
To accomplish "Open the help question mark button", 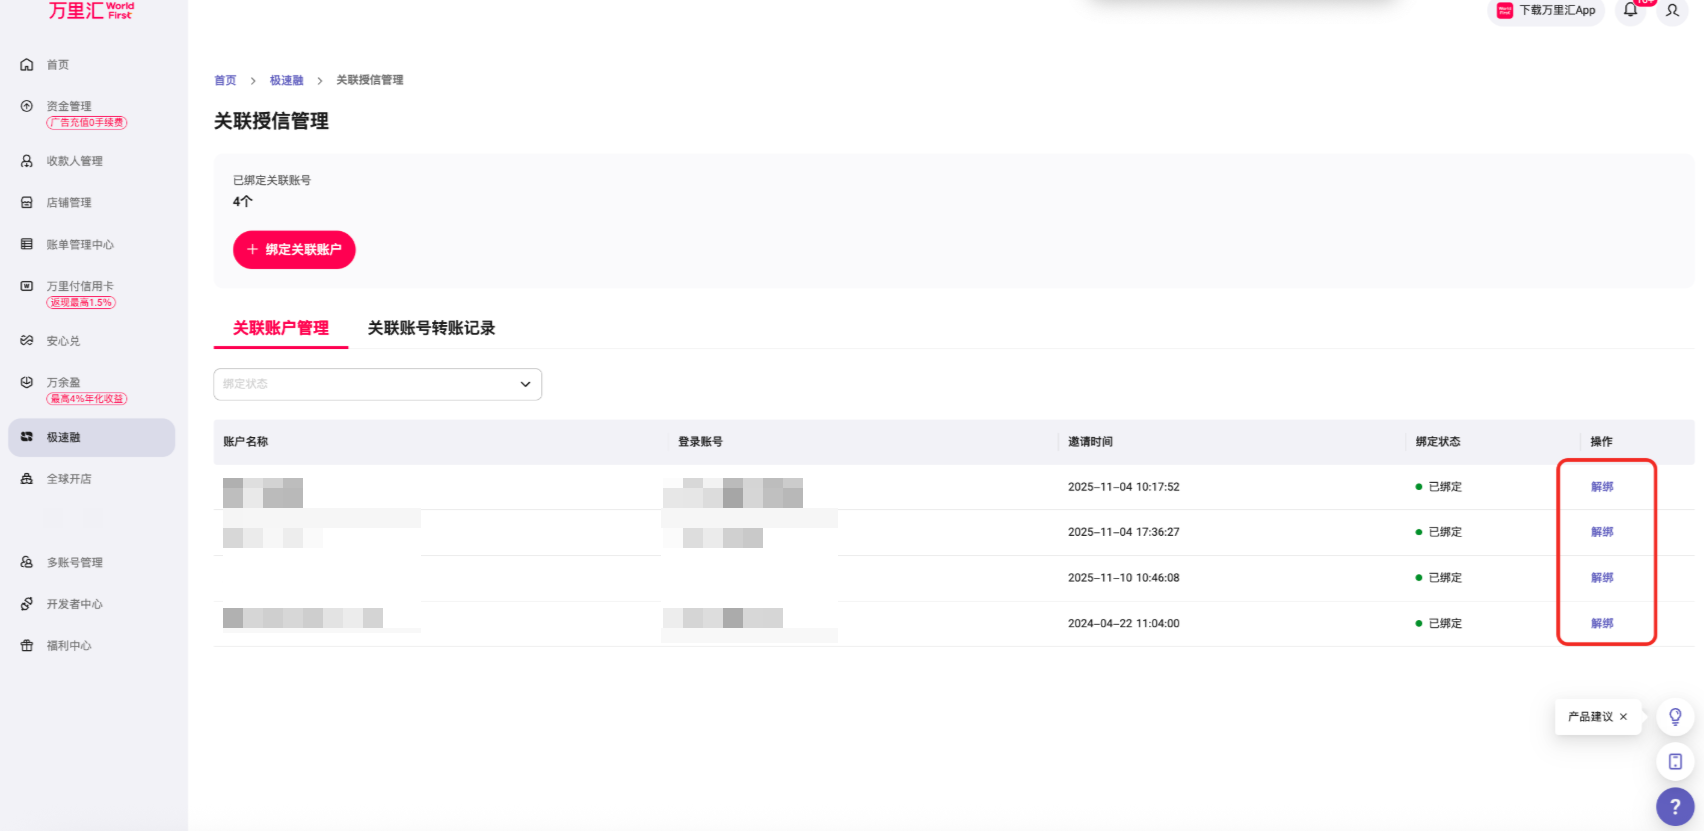I will pos(1675,807).
